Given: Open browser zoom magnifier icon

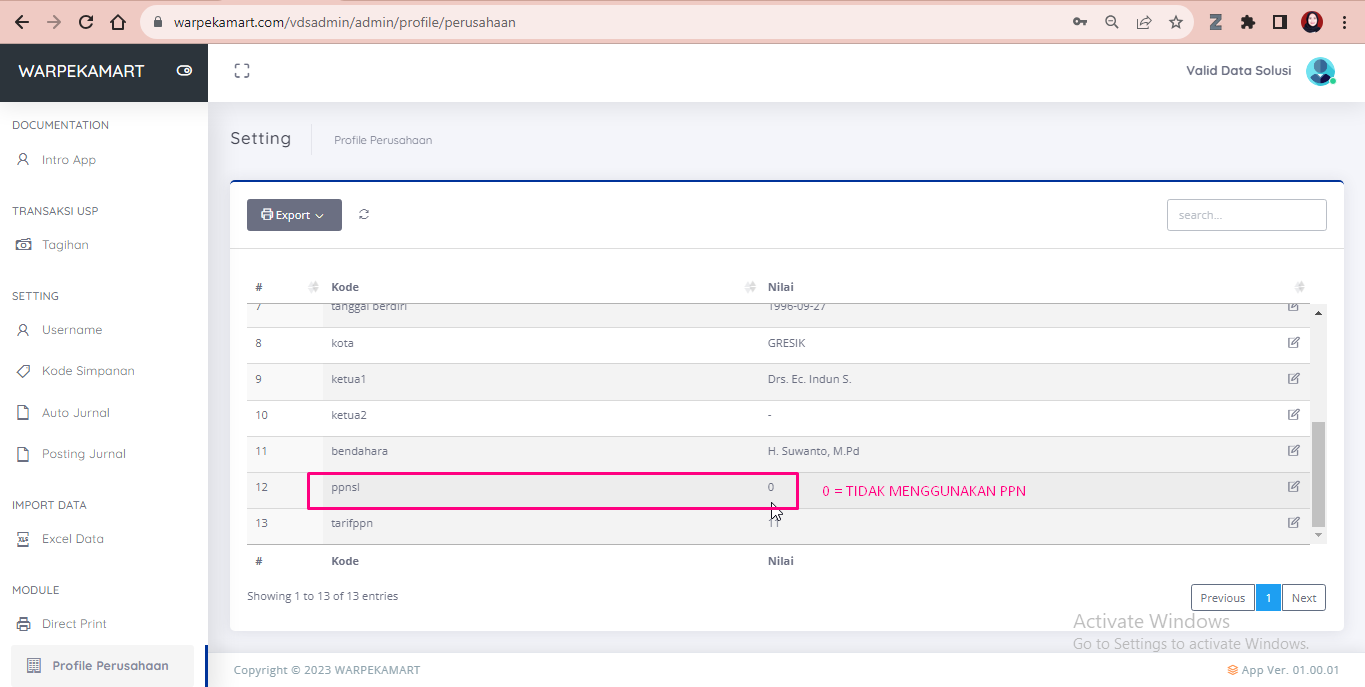Looking at the screenshot, I should (x=1111, y=22).
